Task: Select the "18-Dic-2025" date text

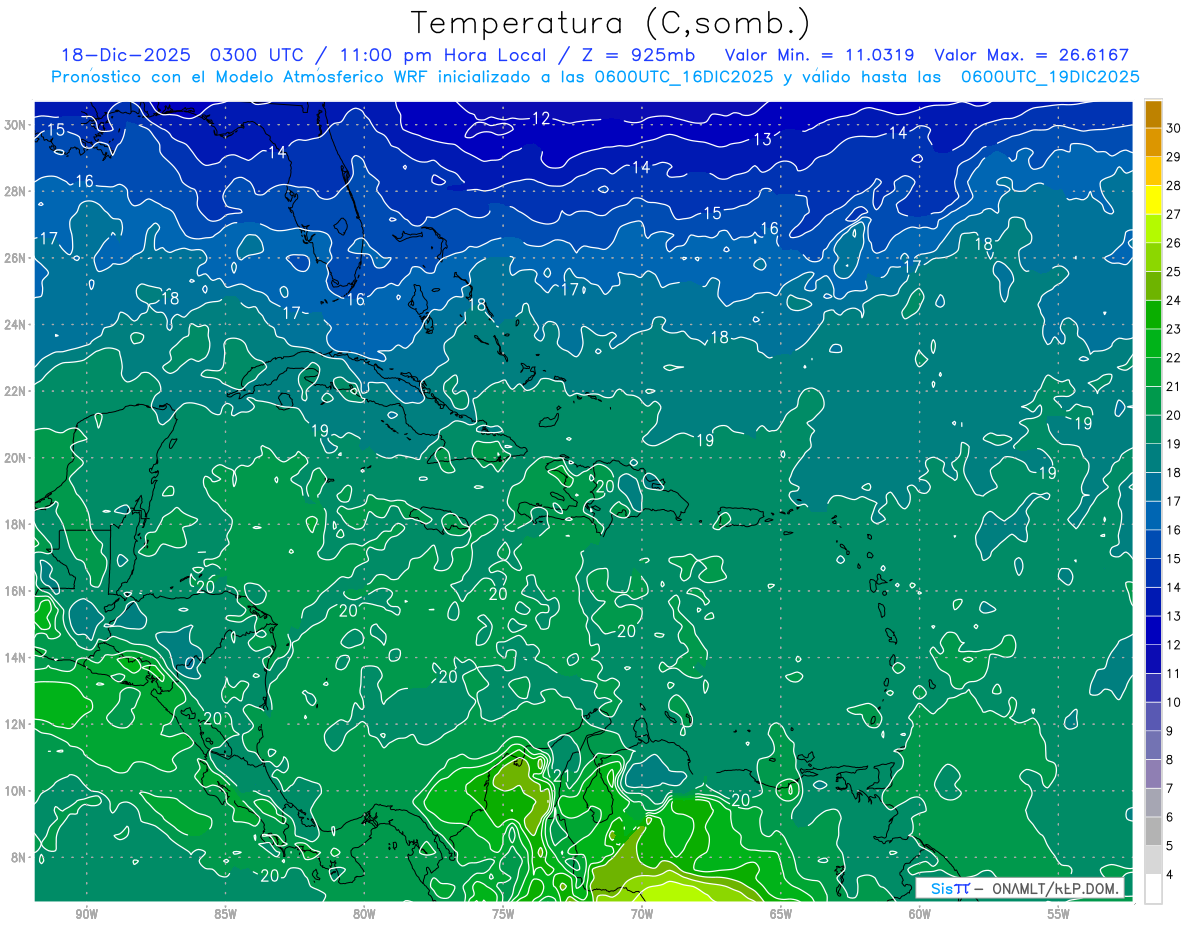Action: [x=125, y=55]
